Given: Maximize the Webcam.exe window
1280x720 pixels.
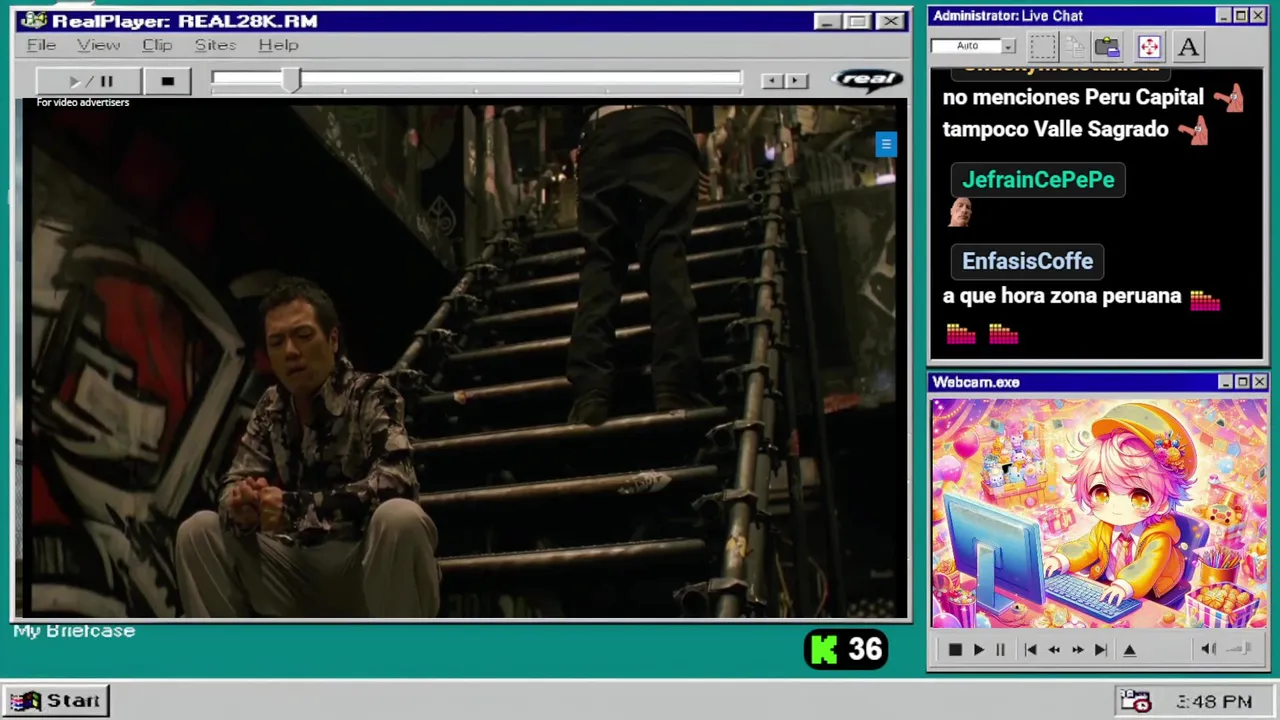Looking at the screenshot, I should click(x=1242, y=382).
